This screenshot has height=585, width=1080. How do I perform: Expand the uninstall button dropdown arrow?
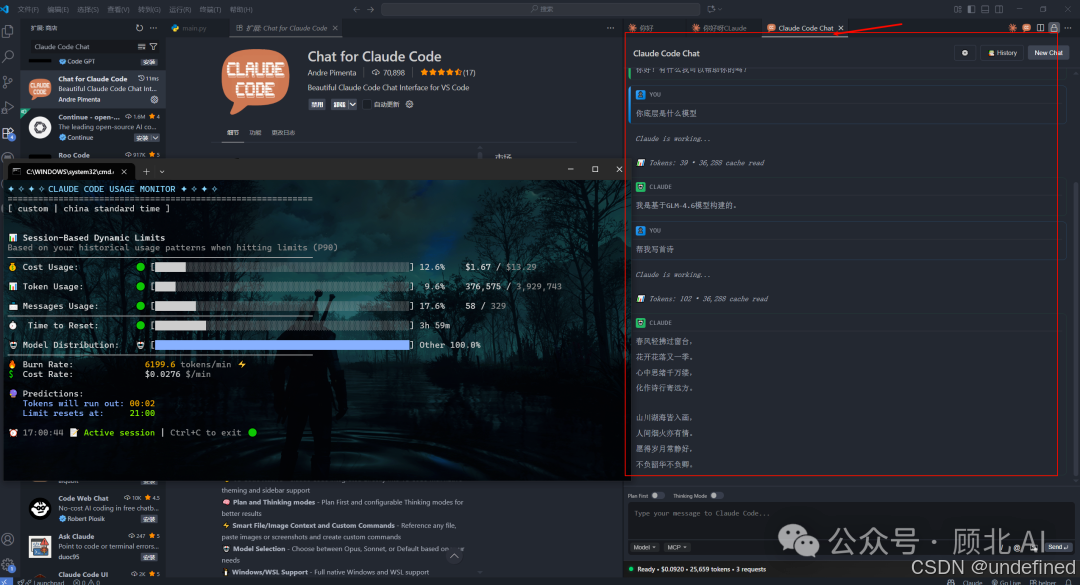[353, 105]
